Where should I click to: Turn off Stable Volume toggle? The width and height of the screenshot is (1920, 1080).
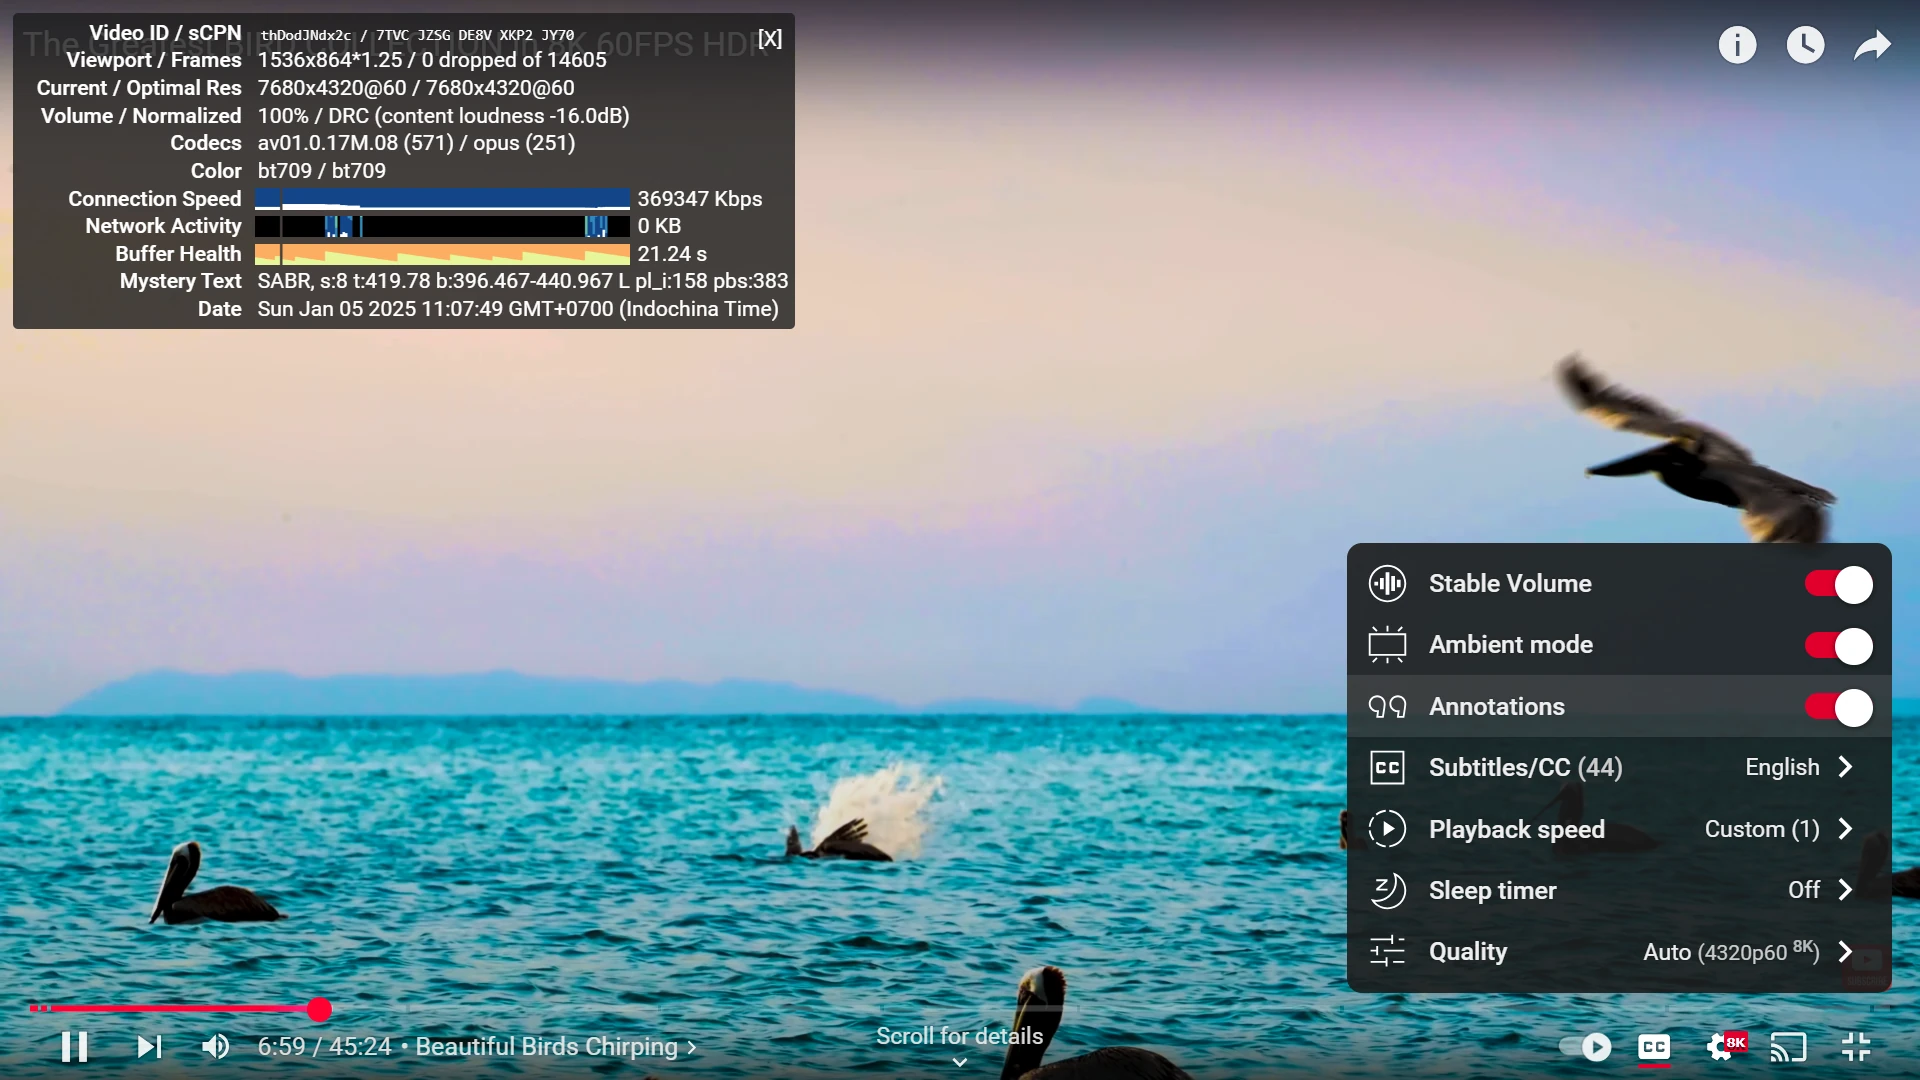(1838, 584)
